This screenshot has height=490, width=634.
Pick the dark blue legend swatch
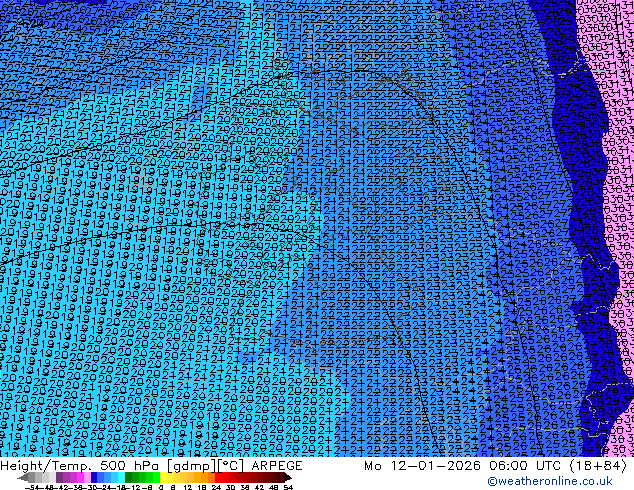(94, 477)
